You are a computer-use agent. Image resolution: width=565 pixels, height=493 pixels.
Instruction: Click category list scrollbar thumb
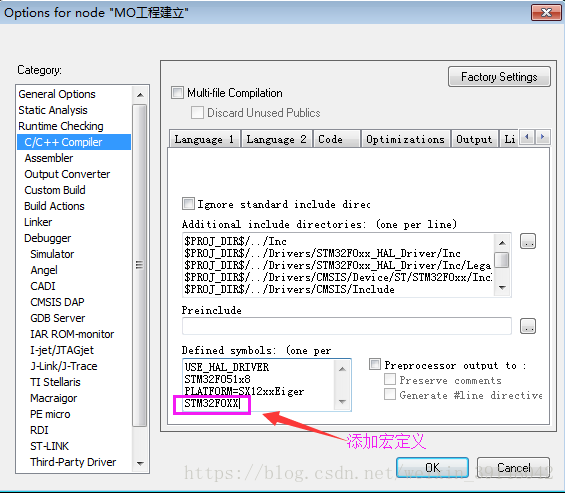point(140,265)
